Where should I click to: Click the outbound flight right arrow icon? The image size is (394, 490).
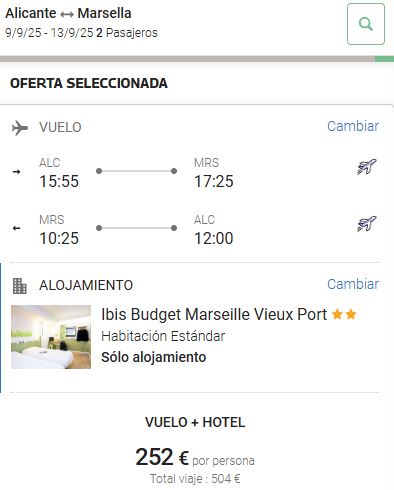tap(16, 172)
